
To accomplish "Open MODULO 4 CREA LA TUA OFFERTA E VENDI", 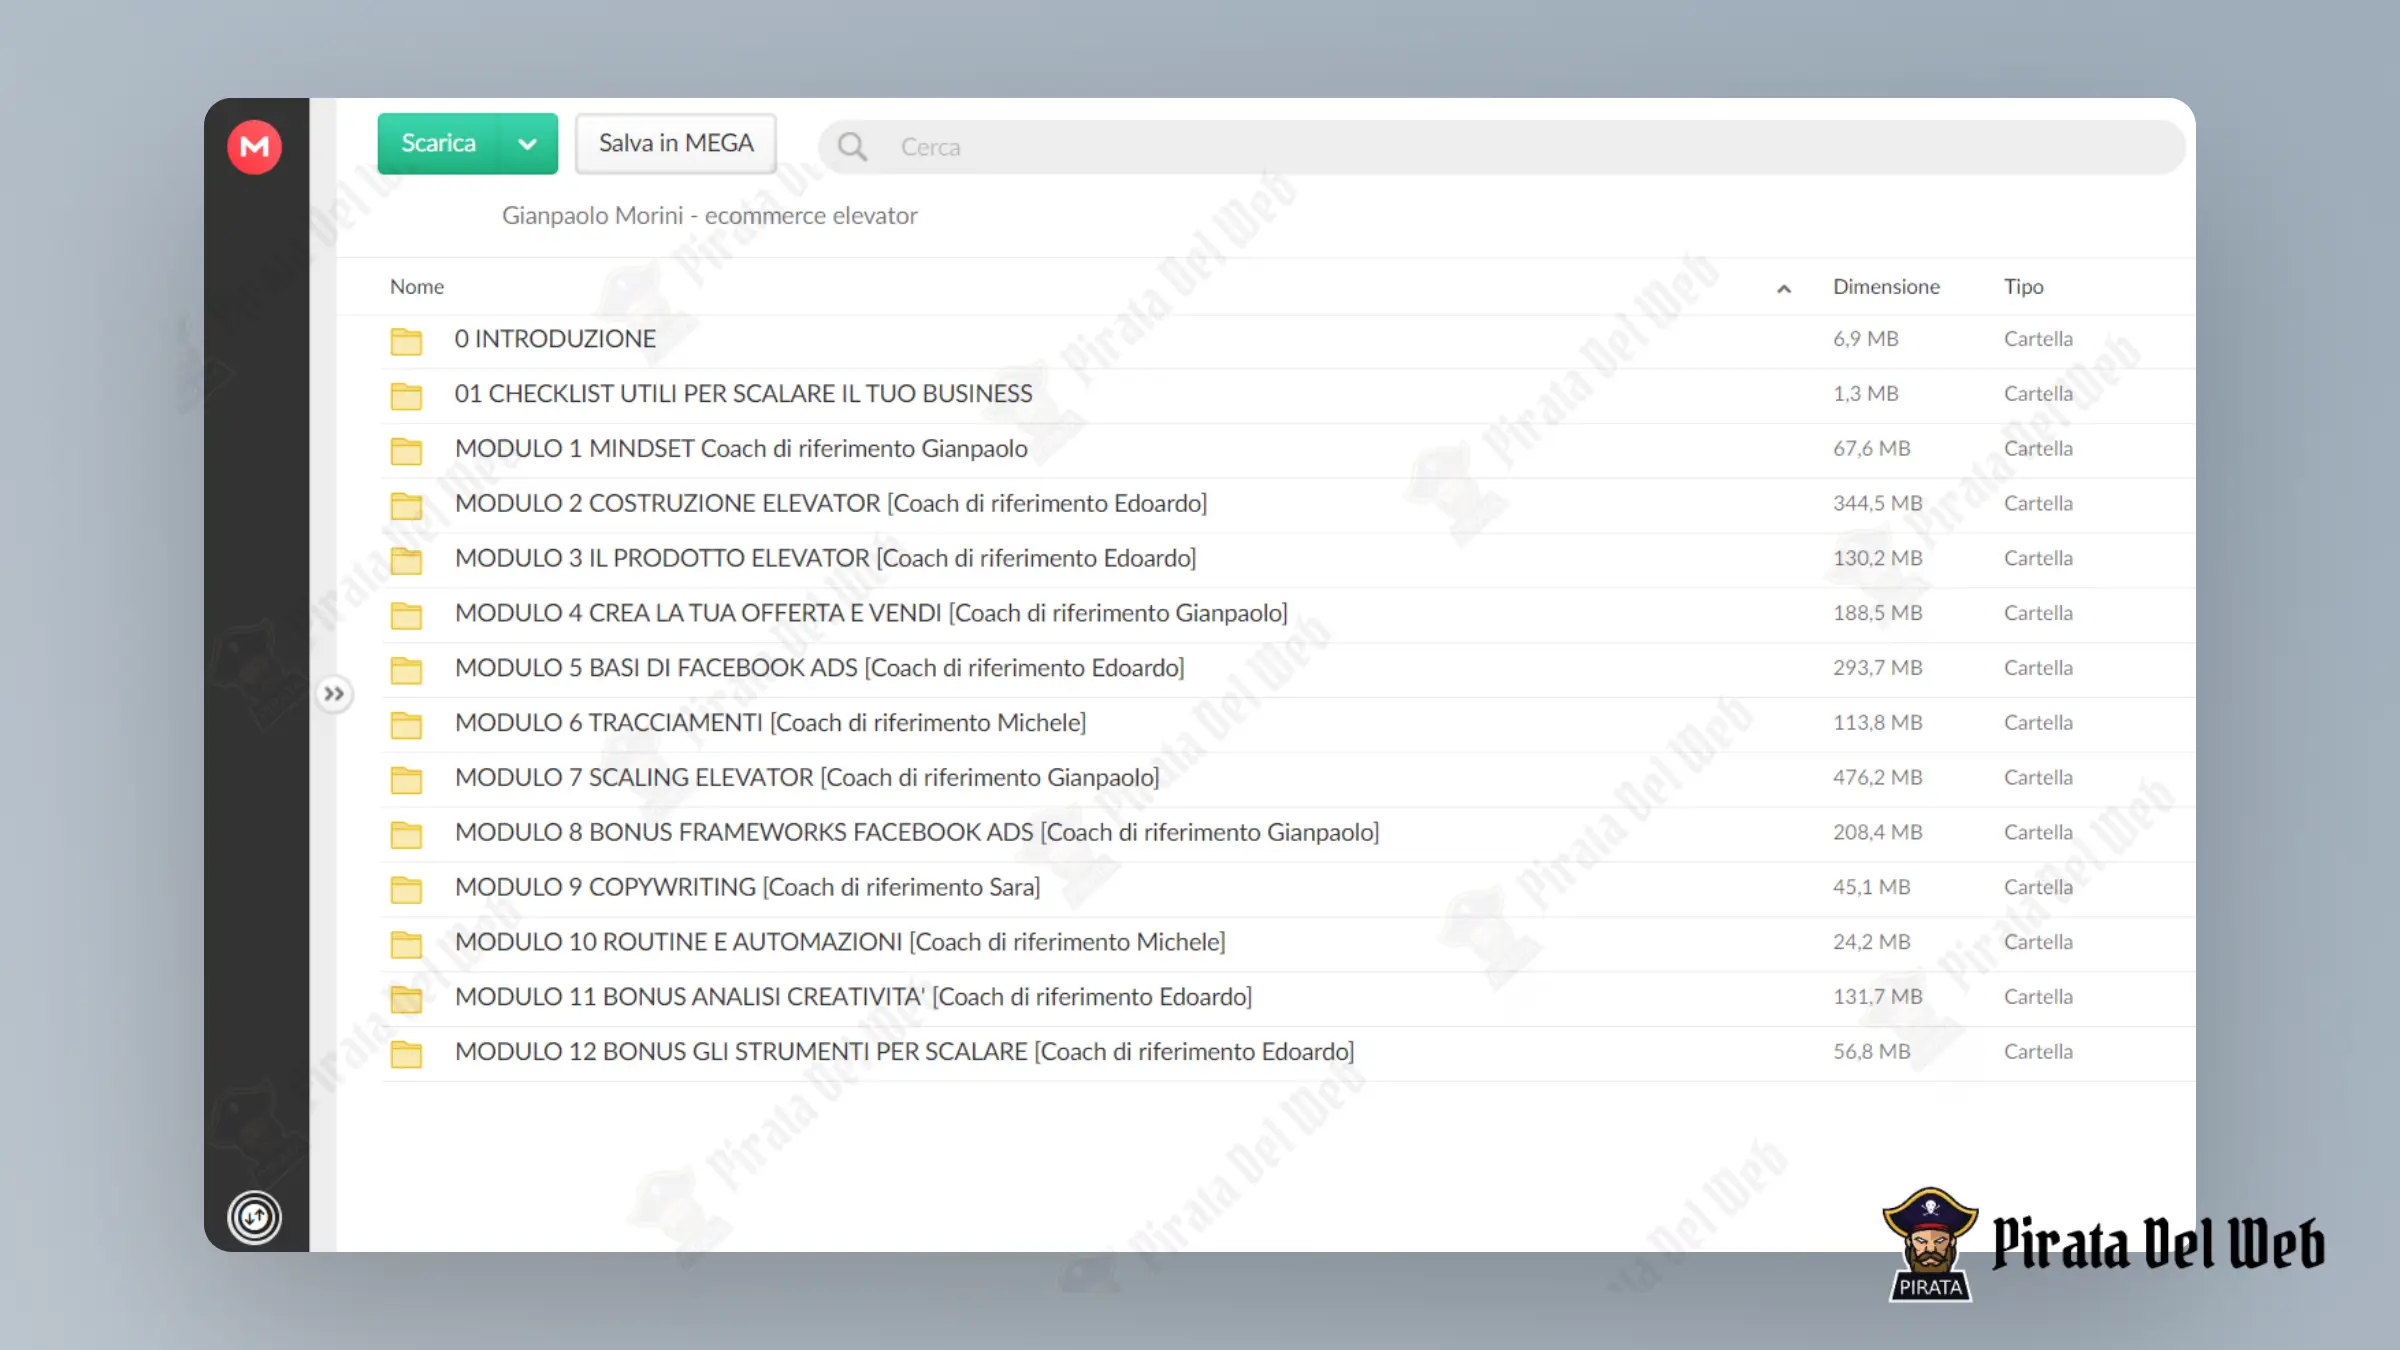I will pos(871,612).
